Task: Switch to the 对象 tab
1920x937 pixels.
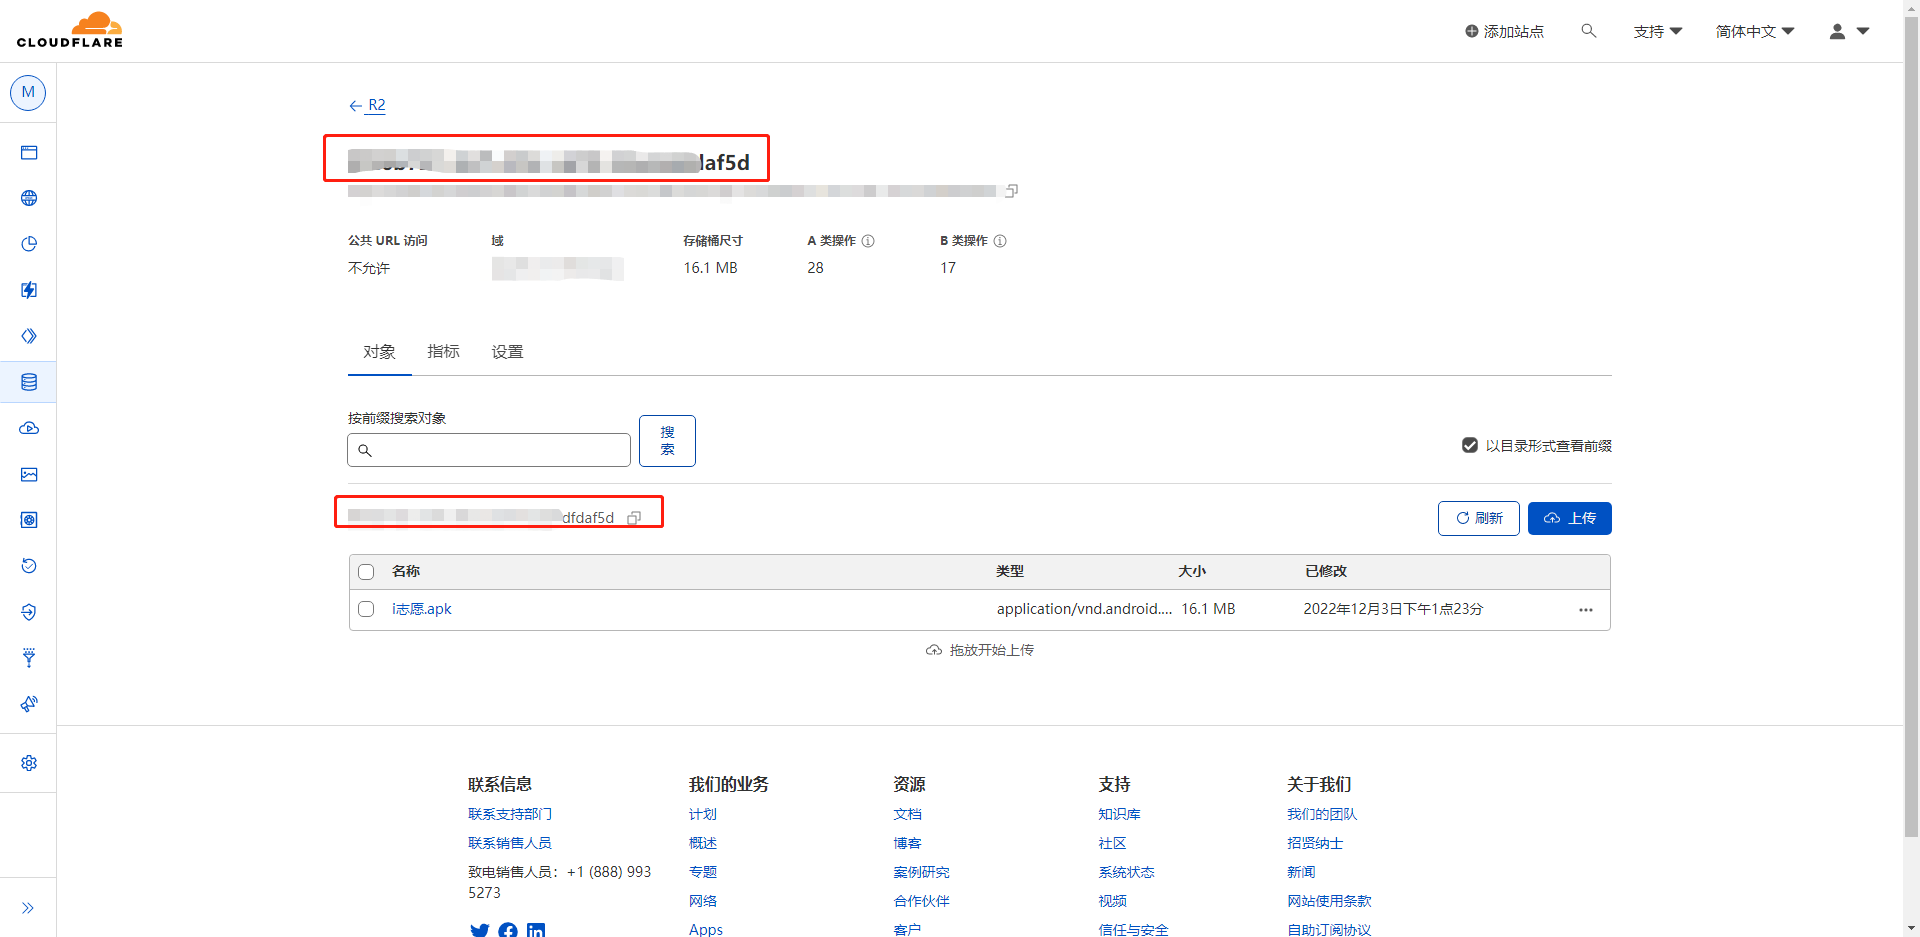Action: click(379, 352)
